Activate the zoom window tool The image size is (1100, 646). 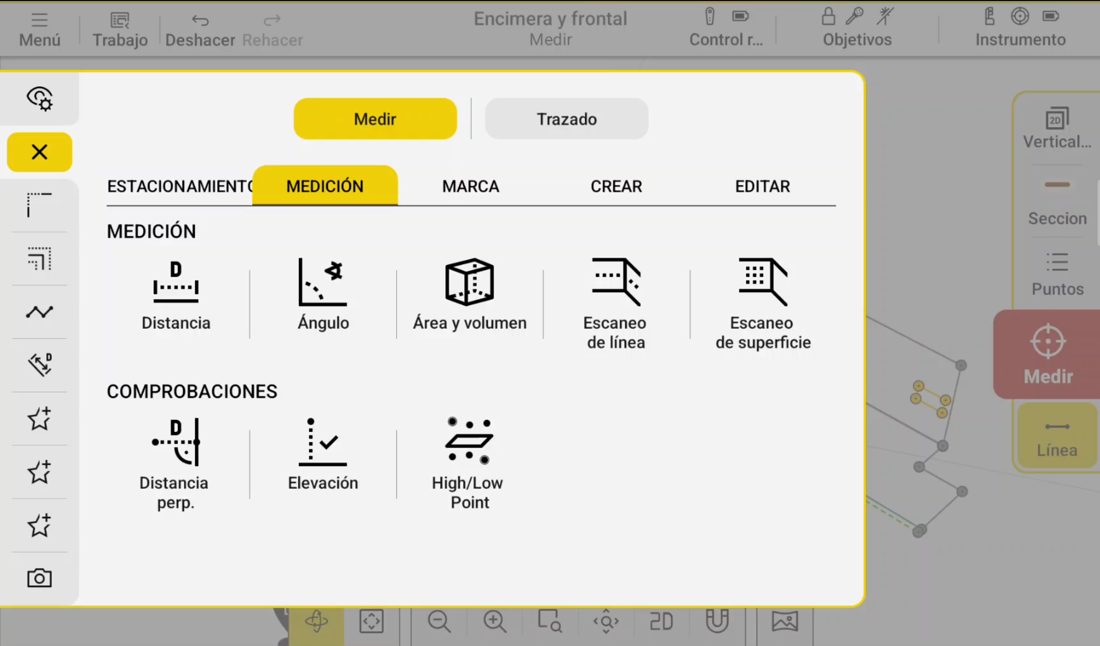(x=550, y=621)
